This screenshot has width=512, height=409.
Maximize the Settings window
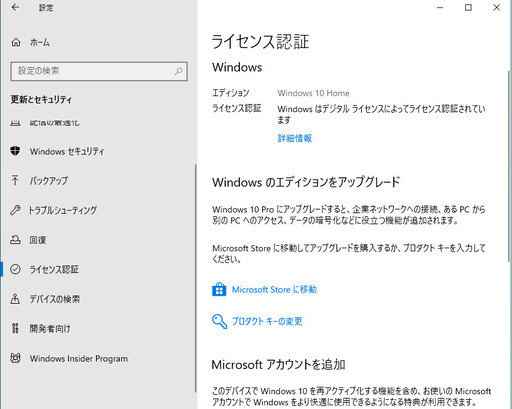[468, 7]
